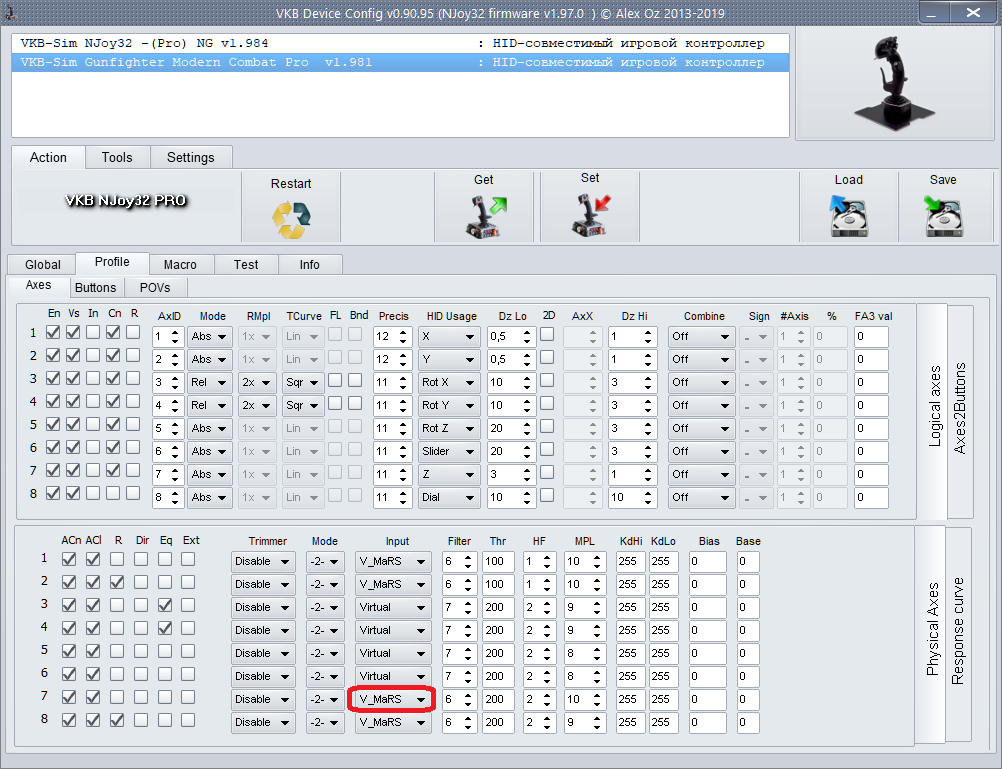Open the Response curve vertical tab
The width and height of the screenshot is (1002, 769).
[958, 630]
